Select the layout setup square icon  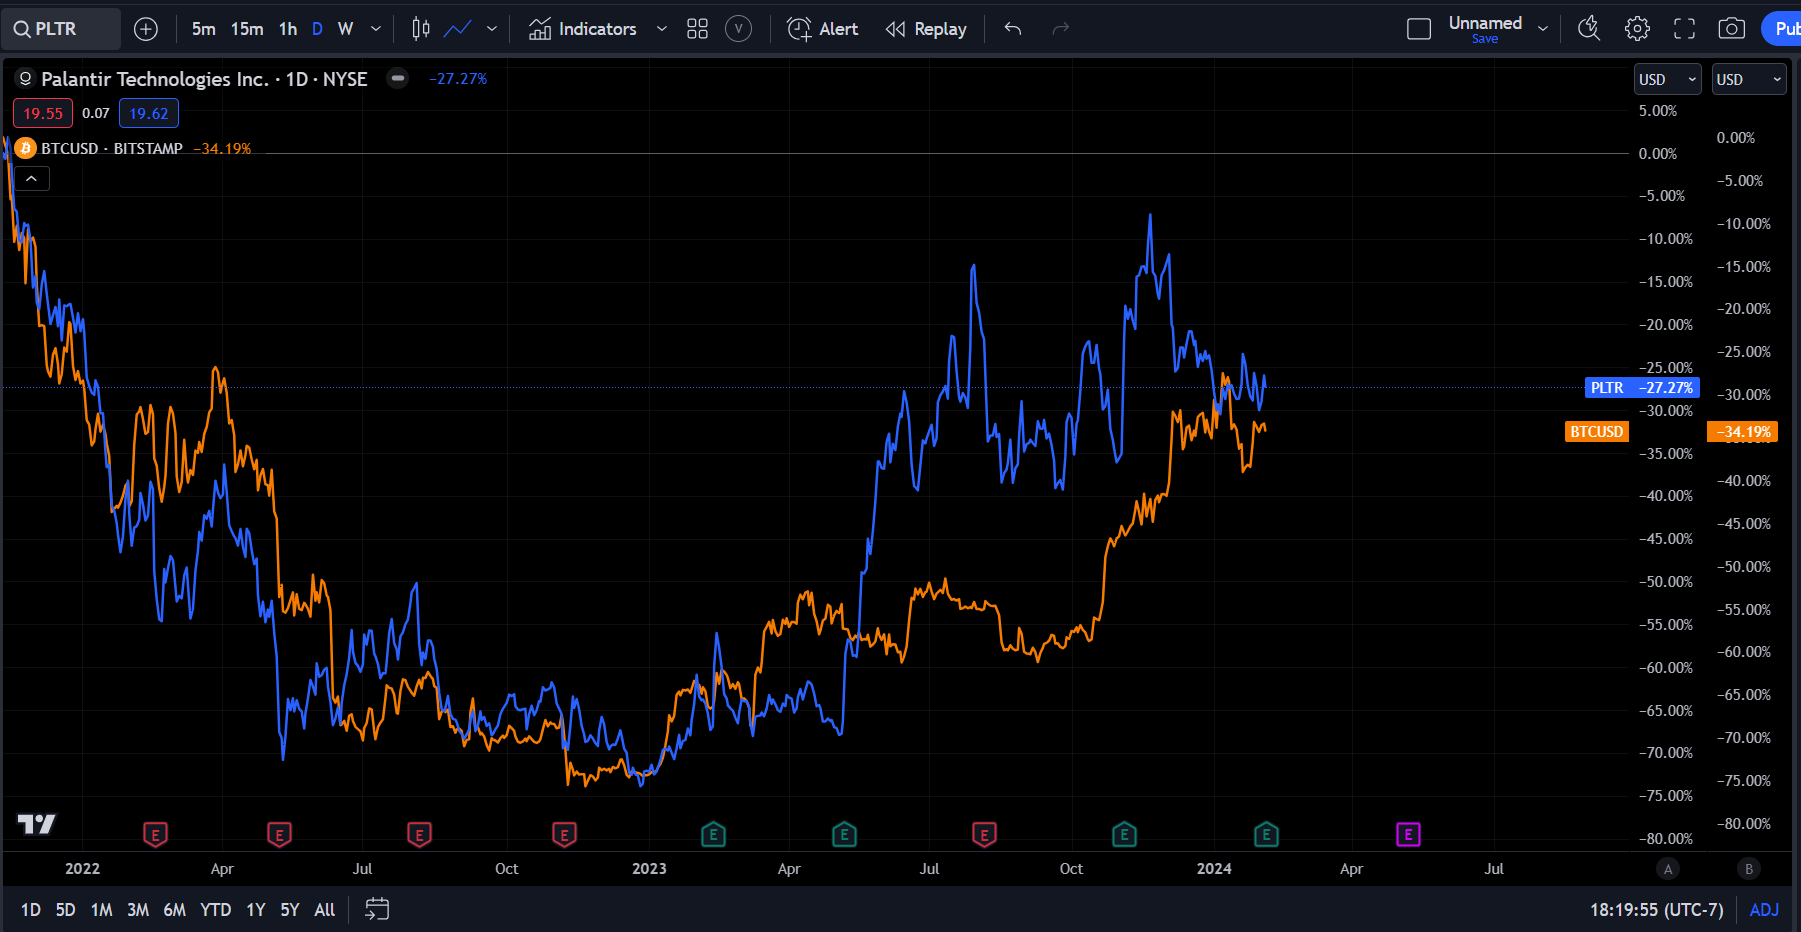[1419, 29]
